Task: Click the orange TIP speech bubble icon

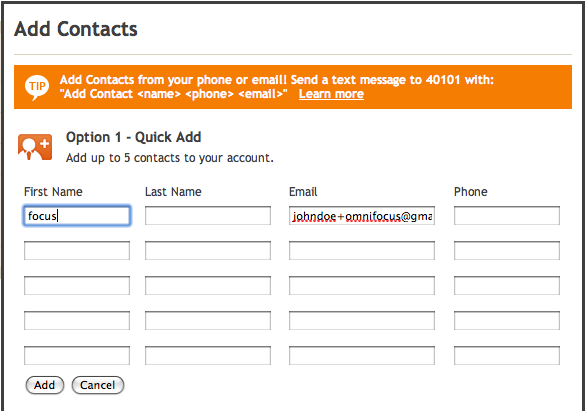Action: (37, 87)
